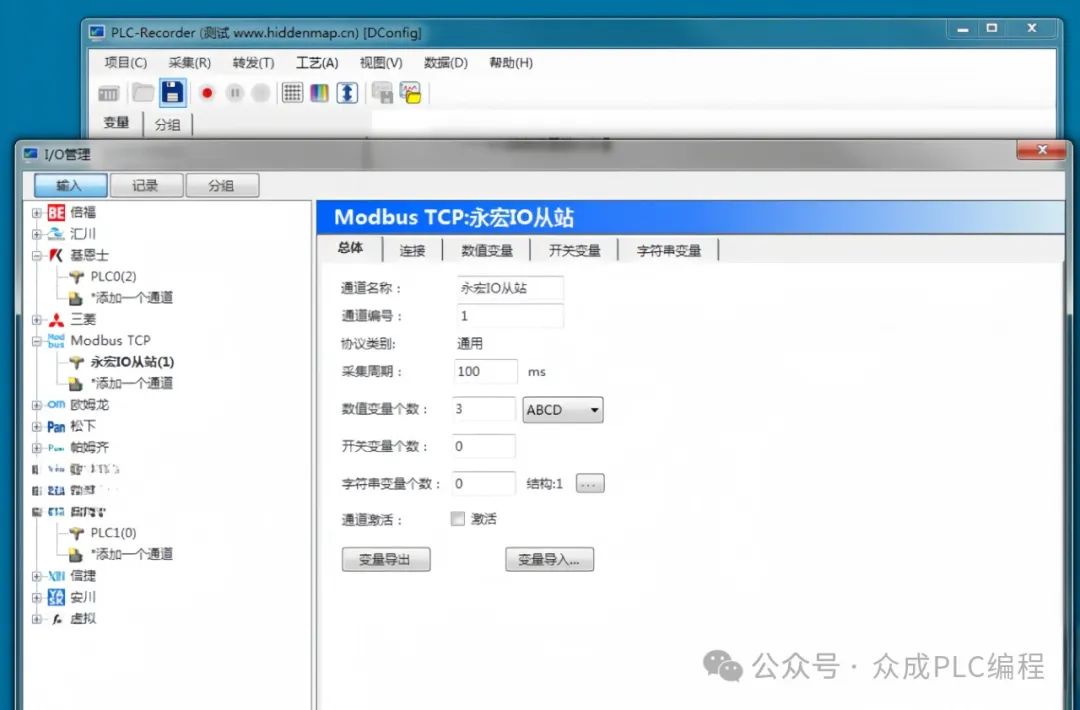Expand the 信捷 tree node
Screen dimensions: 1080x710
pyautogui.click(x=37, y=576)
